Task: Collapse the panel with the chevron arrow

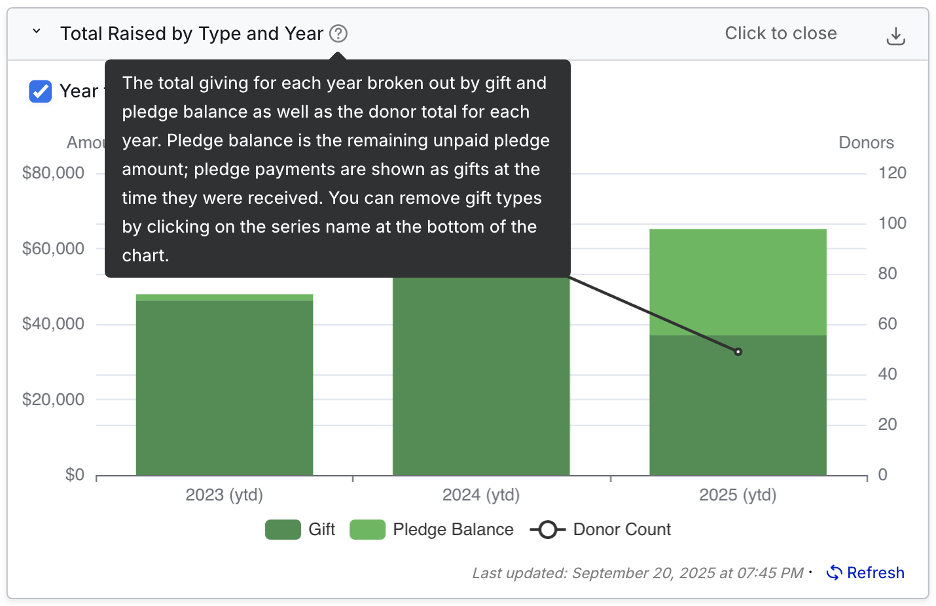Action: pos(36,33)
